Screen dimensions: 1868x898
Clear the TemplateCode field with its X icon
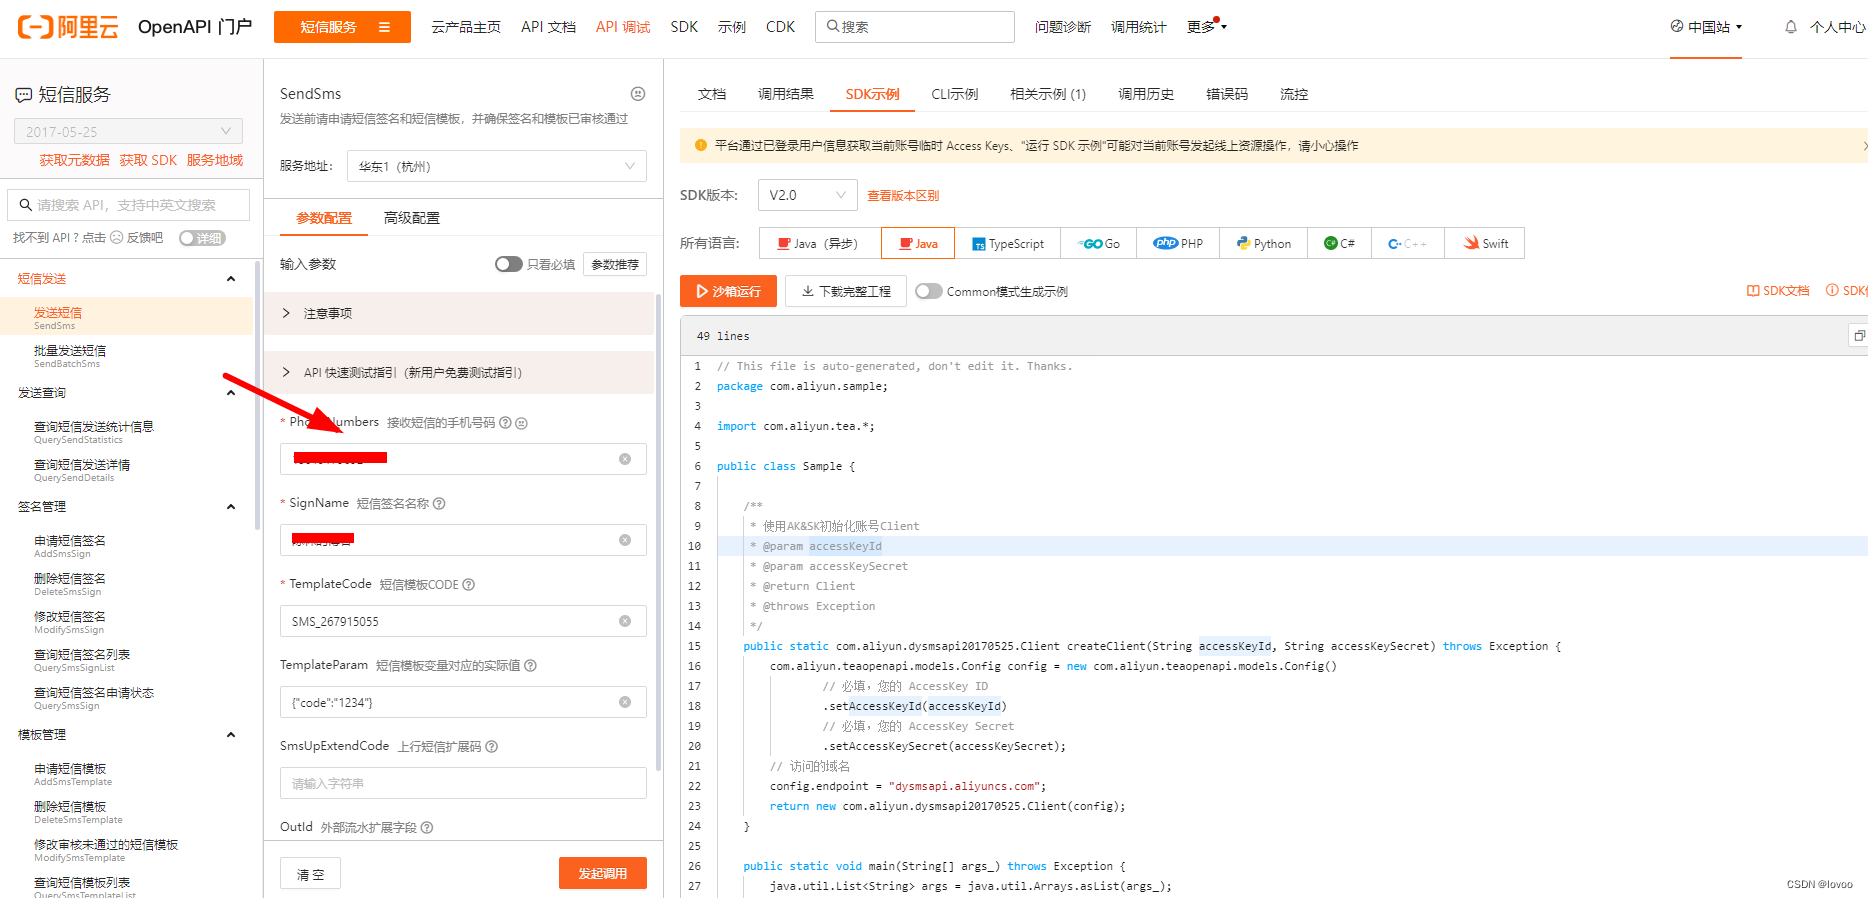click(x=625, y=621)
